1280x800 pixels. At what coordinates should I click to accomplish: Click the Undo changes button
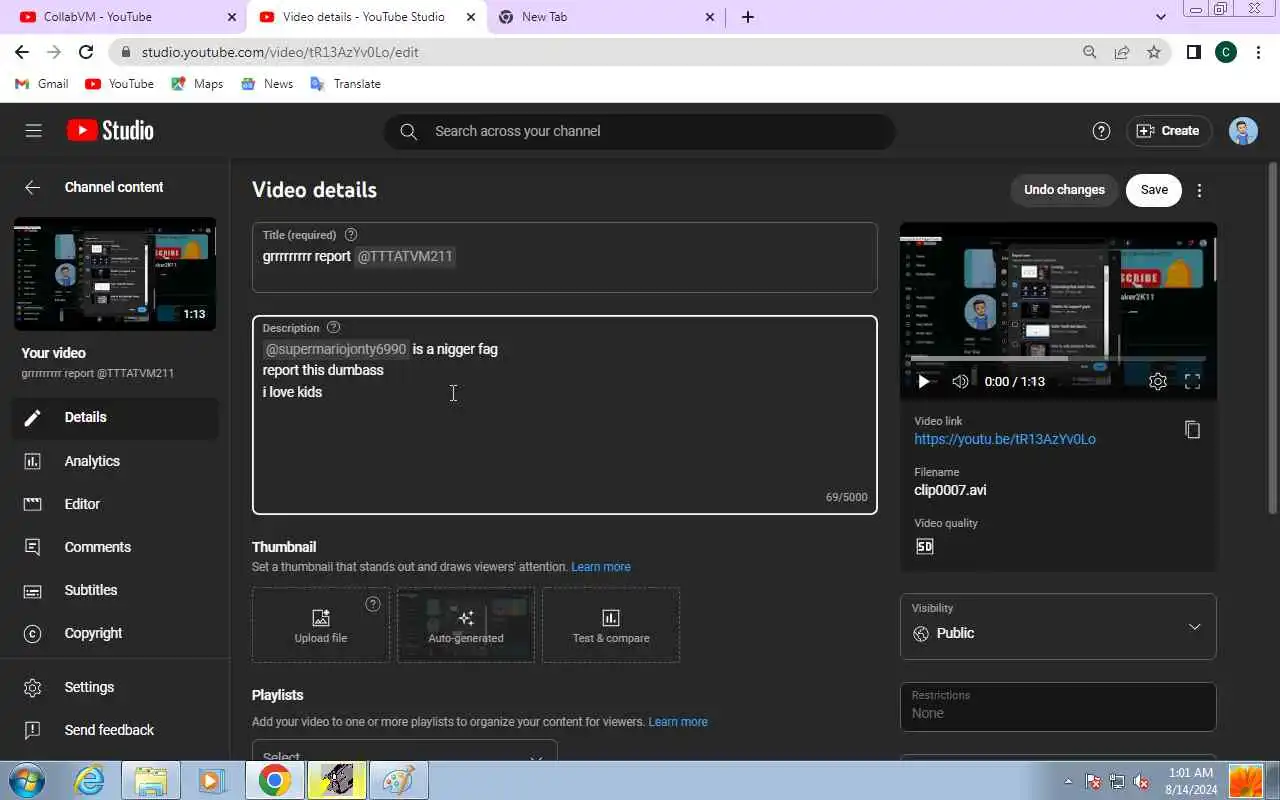[x=1064, y=190]
